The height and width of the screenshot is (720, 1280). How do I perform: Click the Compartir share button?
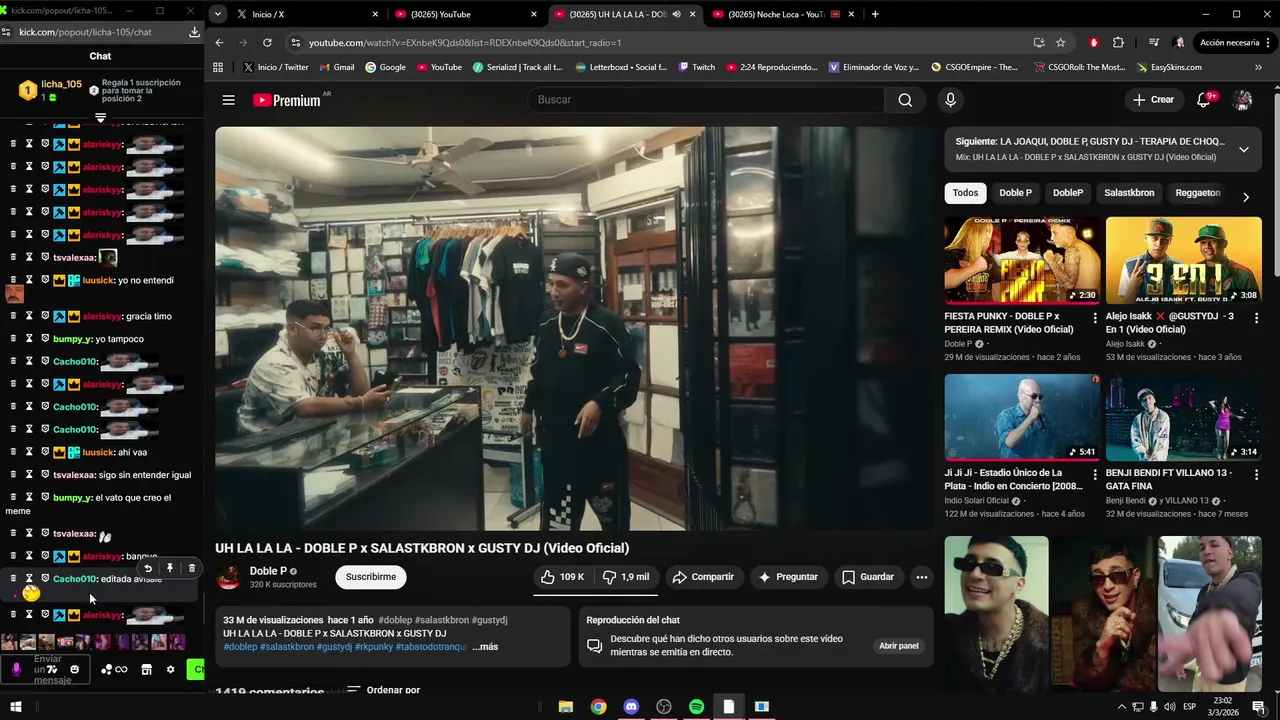click(703, 577)
